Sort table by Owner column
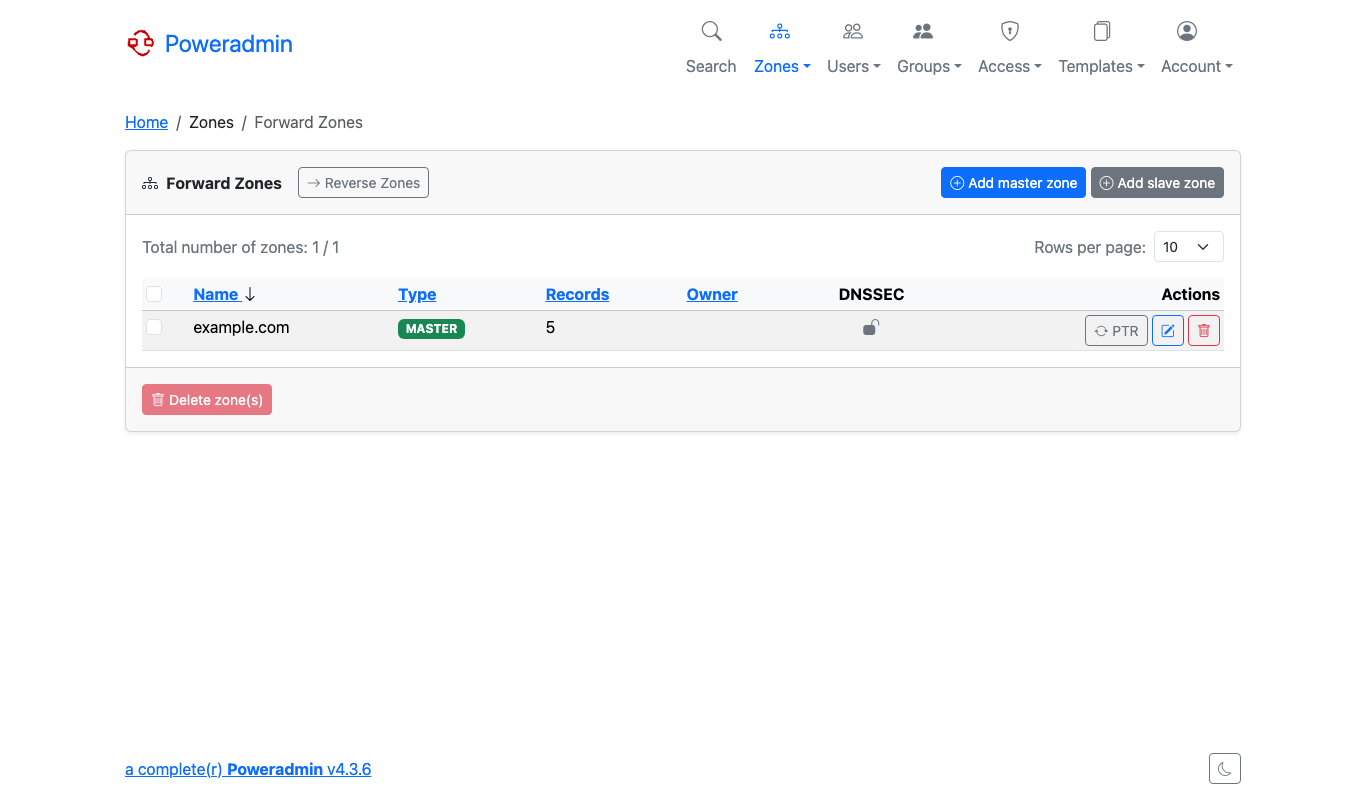Image resolution: width=1366 pixels, height=800 pixels. pos(712,294)
